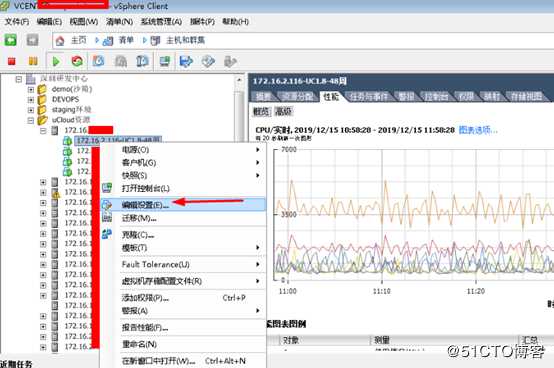Switch to the 存储视图 tab
Screen dimensions: 554x368
(526, 96)
